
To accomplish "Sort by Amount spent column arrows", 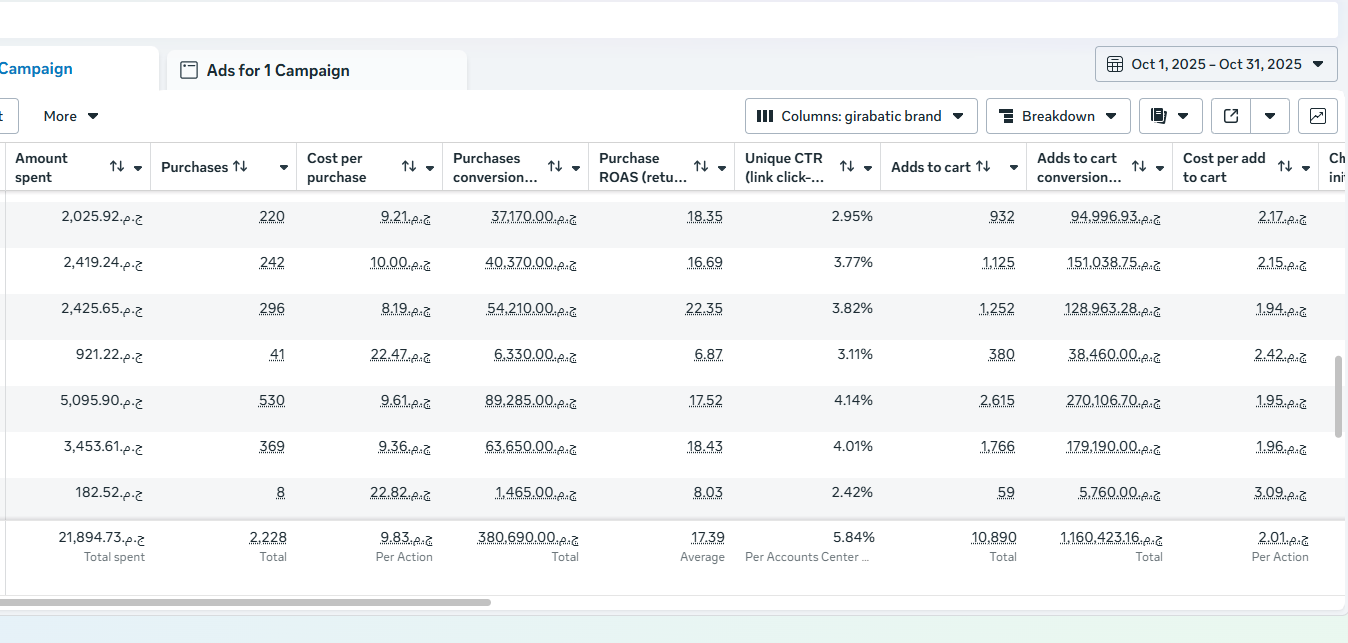I will tap(117, 167).
